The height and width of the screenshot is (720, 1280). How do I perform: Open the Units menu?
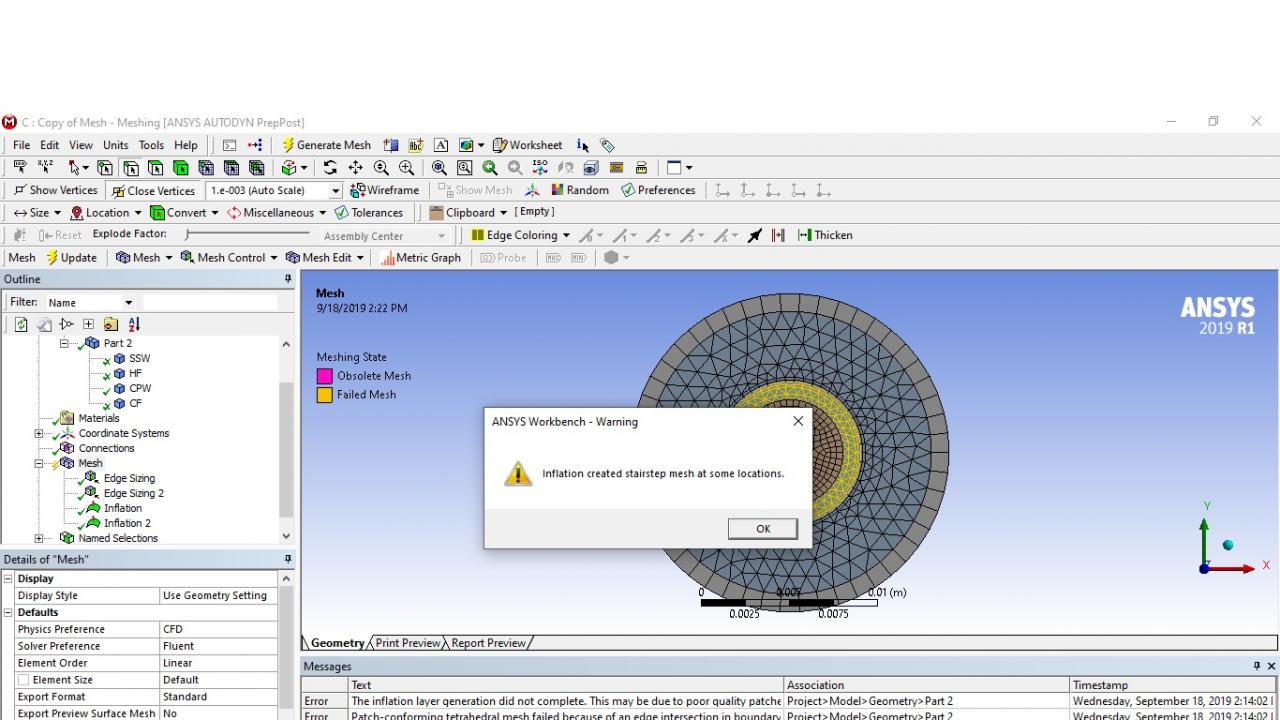tap(115, 145)
